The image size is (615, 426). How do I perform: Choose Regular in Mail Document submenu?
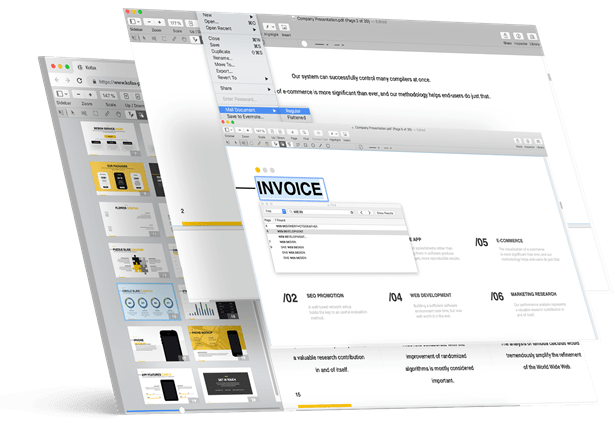pos(293,109)
